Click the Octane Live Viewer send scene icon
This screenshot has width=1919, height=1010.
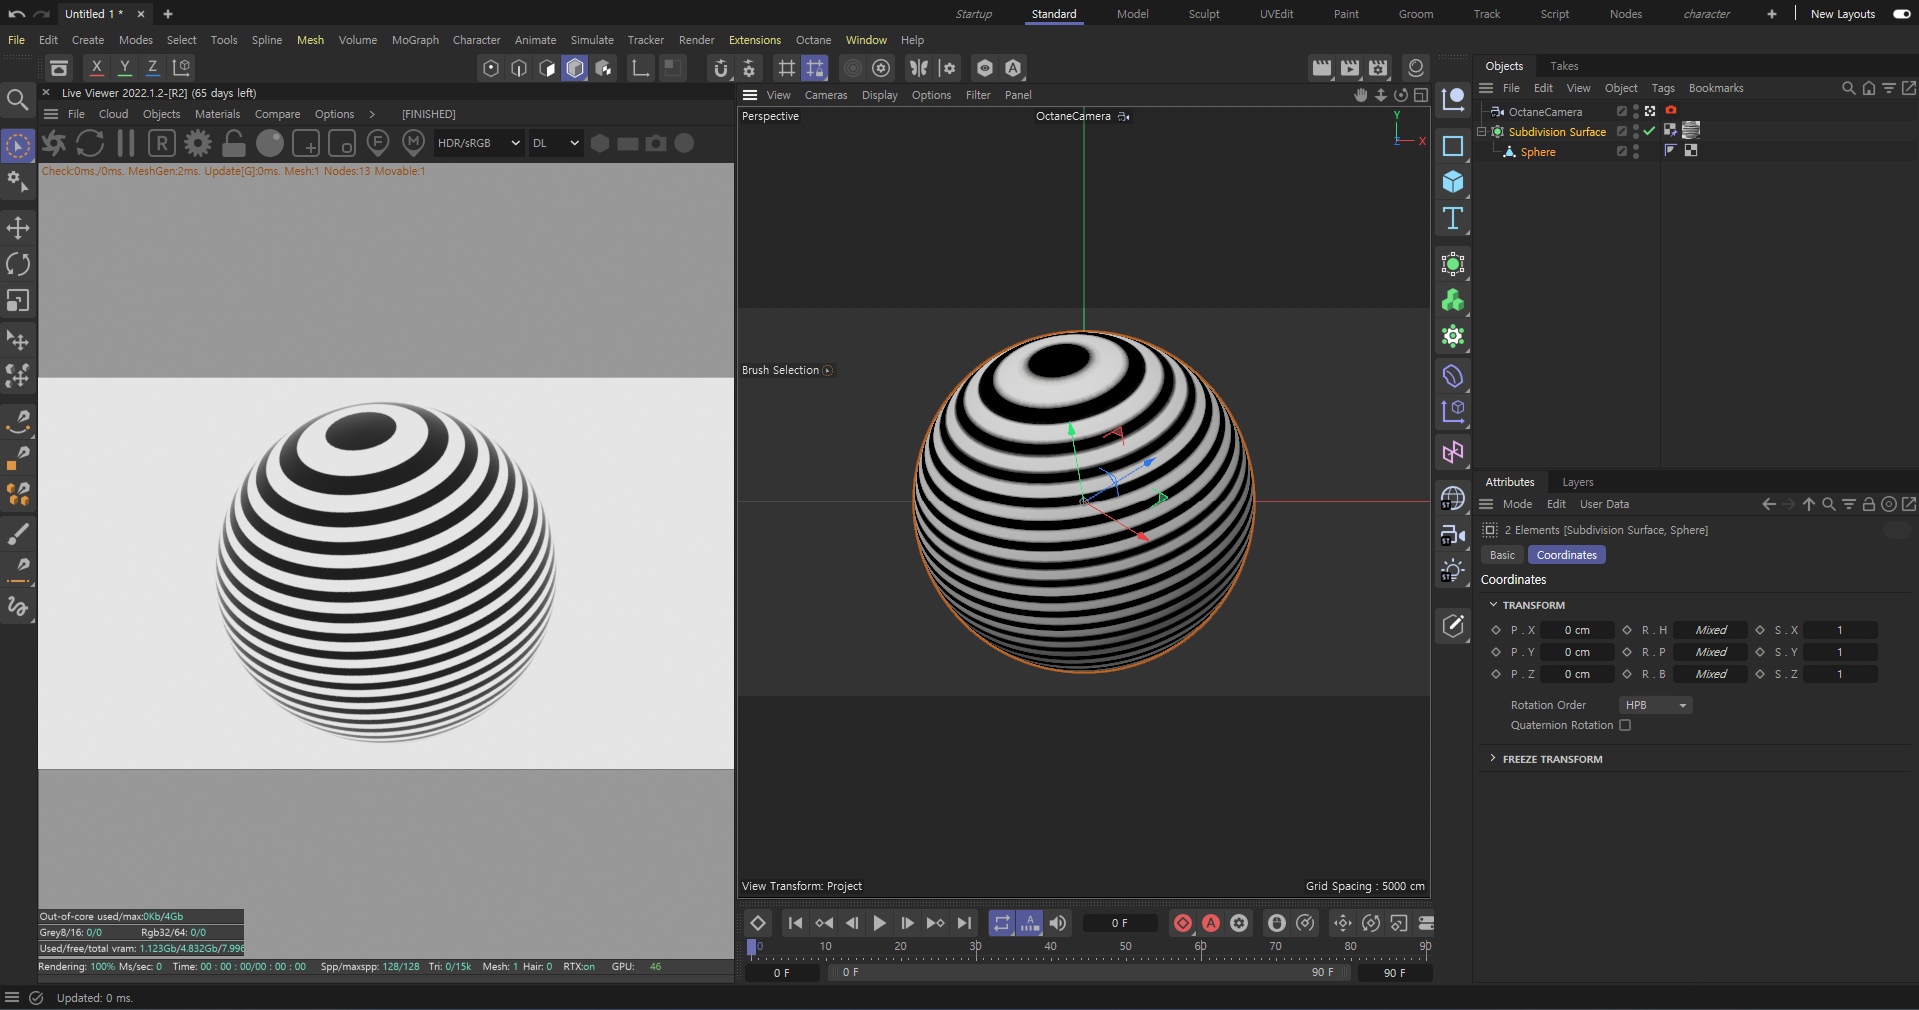[x=54, y=143]
